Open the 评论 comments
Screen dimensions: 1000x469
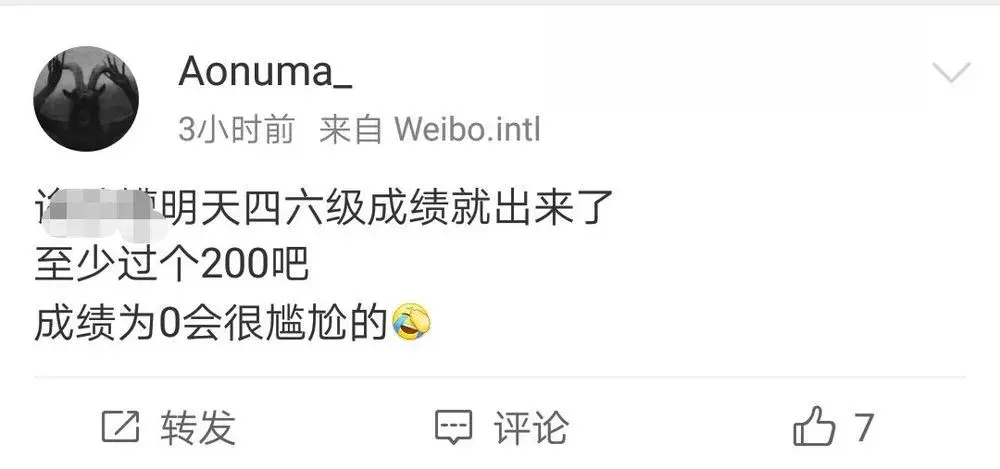tap(531, 427)
